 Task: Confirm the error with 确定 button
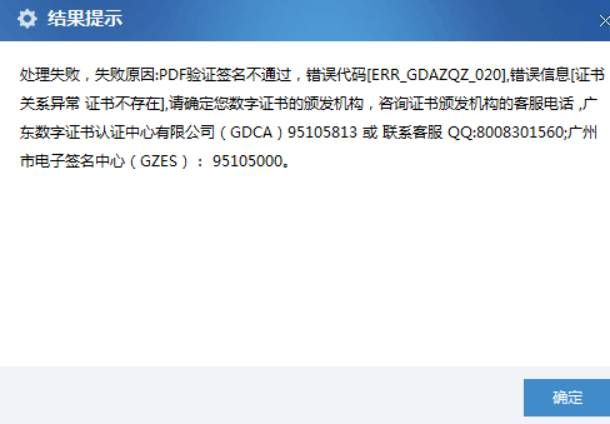(567, 398)
